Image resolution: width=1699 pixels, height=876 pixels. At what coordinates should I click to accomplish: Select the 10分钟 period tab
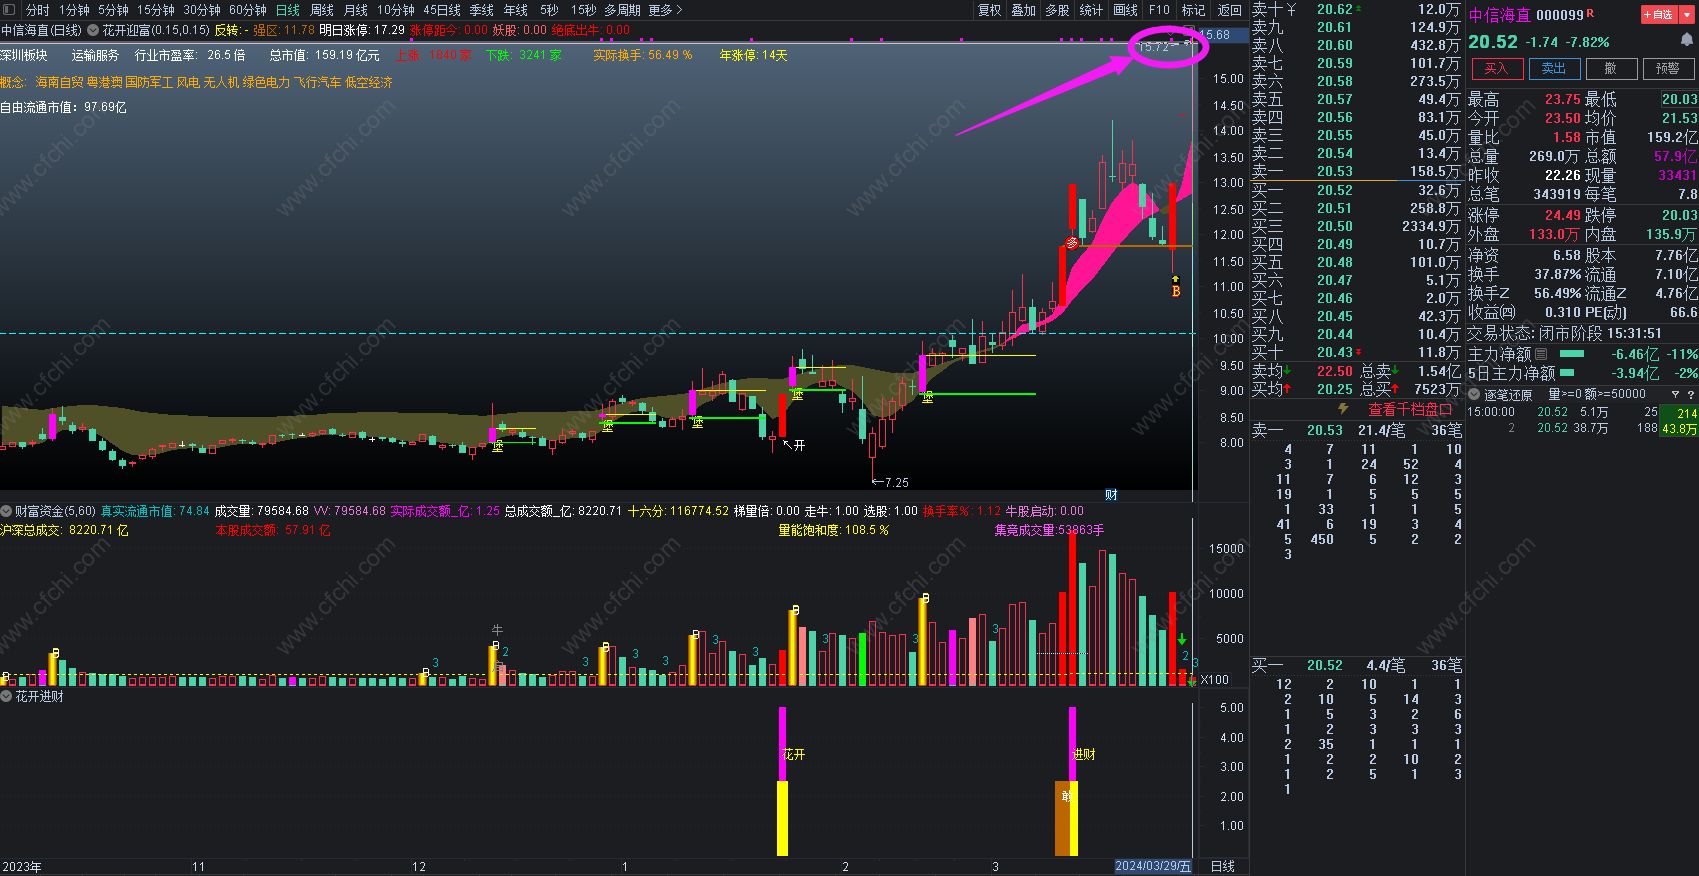coord(396,10)
